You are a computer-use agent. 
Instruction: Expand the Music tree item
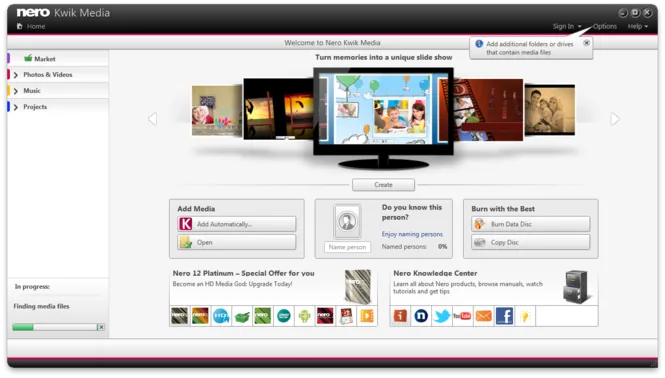[x=16, y=91]
